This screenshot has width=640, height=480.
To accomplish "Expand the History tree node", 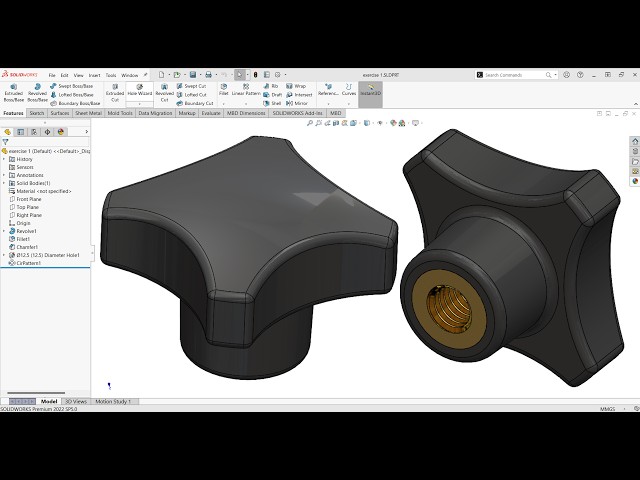I will coord(4,159).
